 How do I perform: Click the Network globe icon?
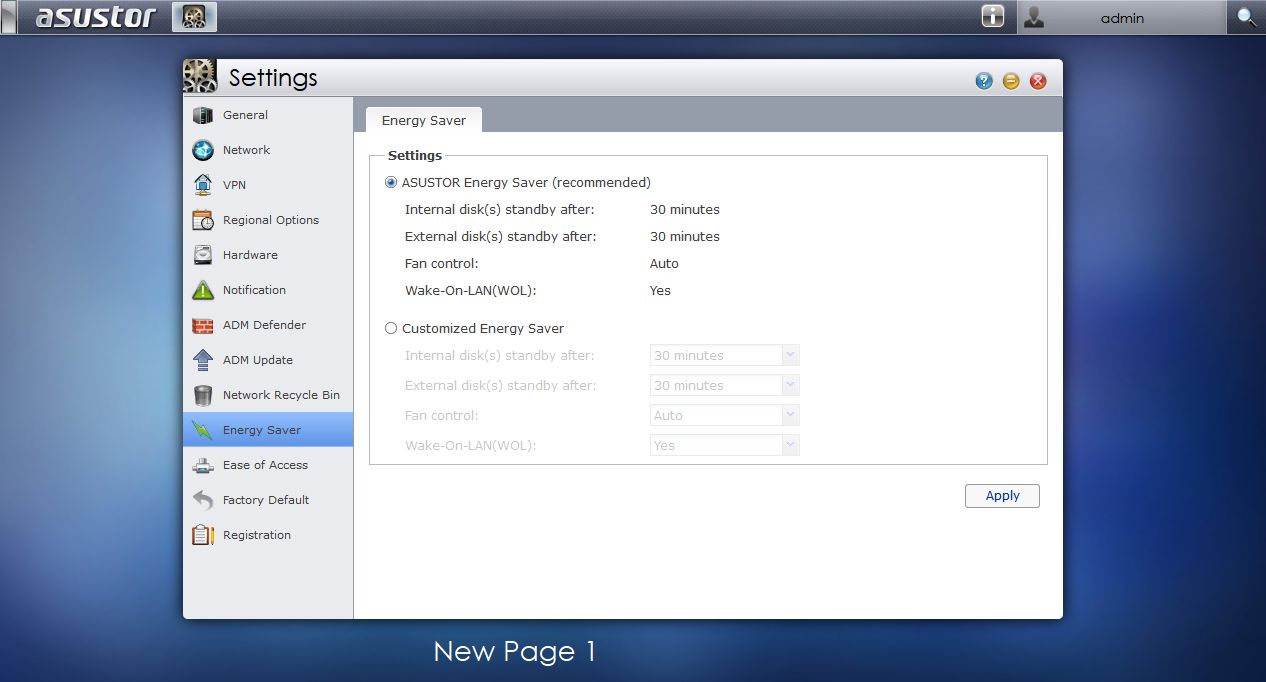coord(203,150)
